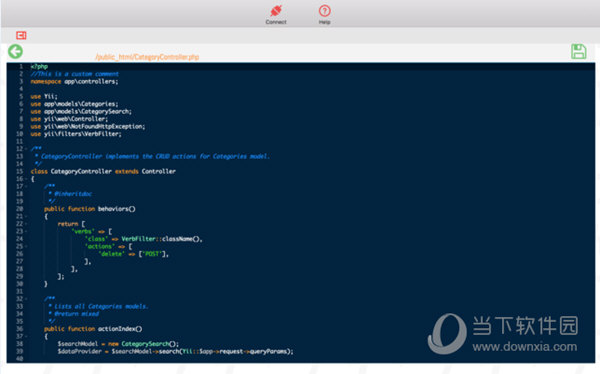This screenshot has height=374, width=600.
Task: Collapse the behaviors function fold at line 21
Action: point(26,216)
